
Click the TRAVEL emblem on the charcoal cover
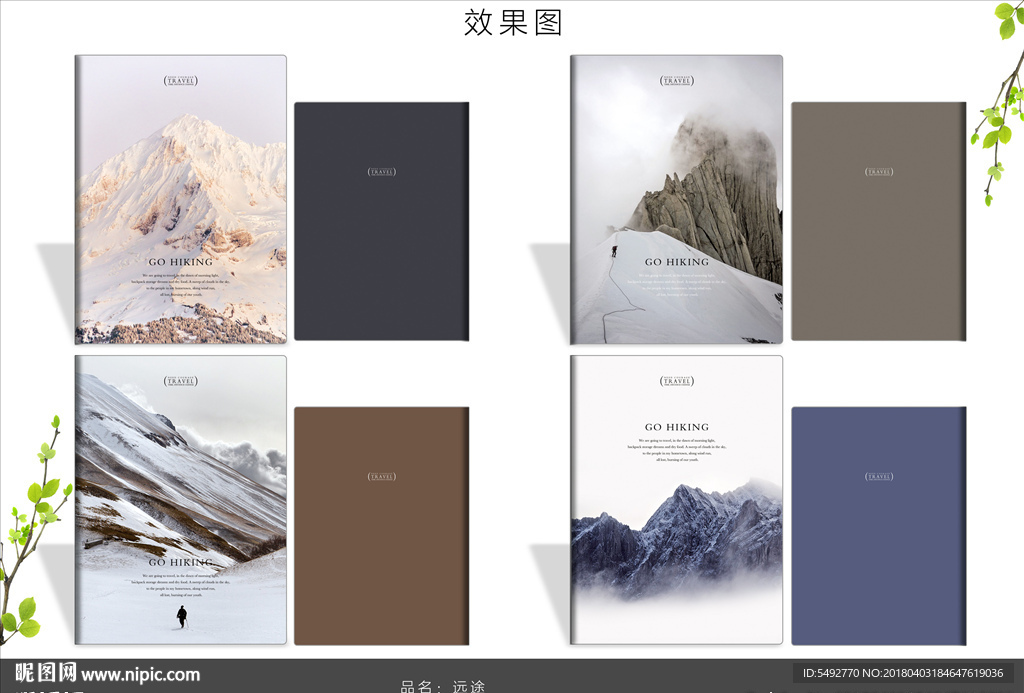click(382, 172)
